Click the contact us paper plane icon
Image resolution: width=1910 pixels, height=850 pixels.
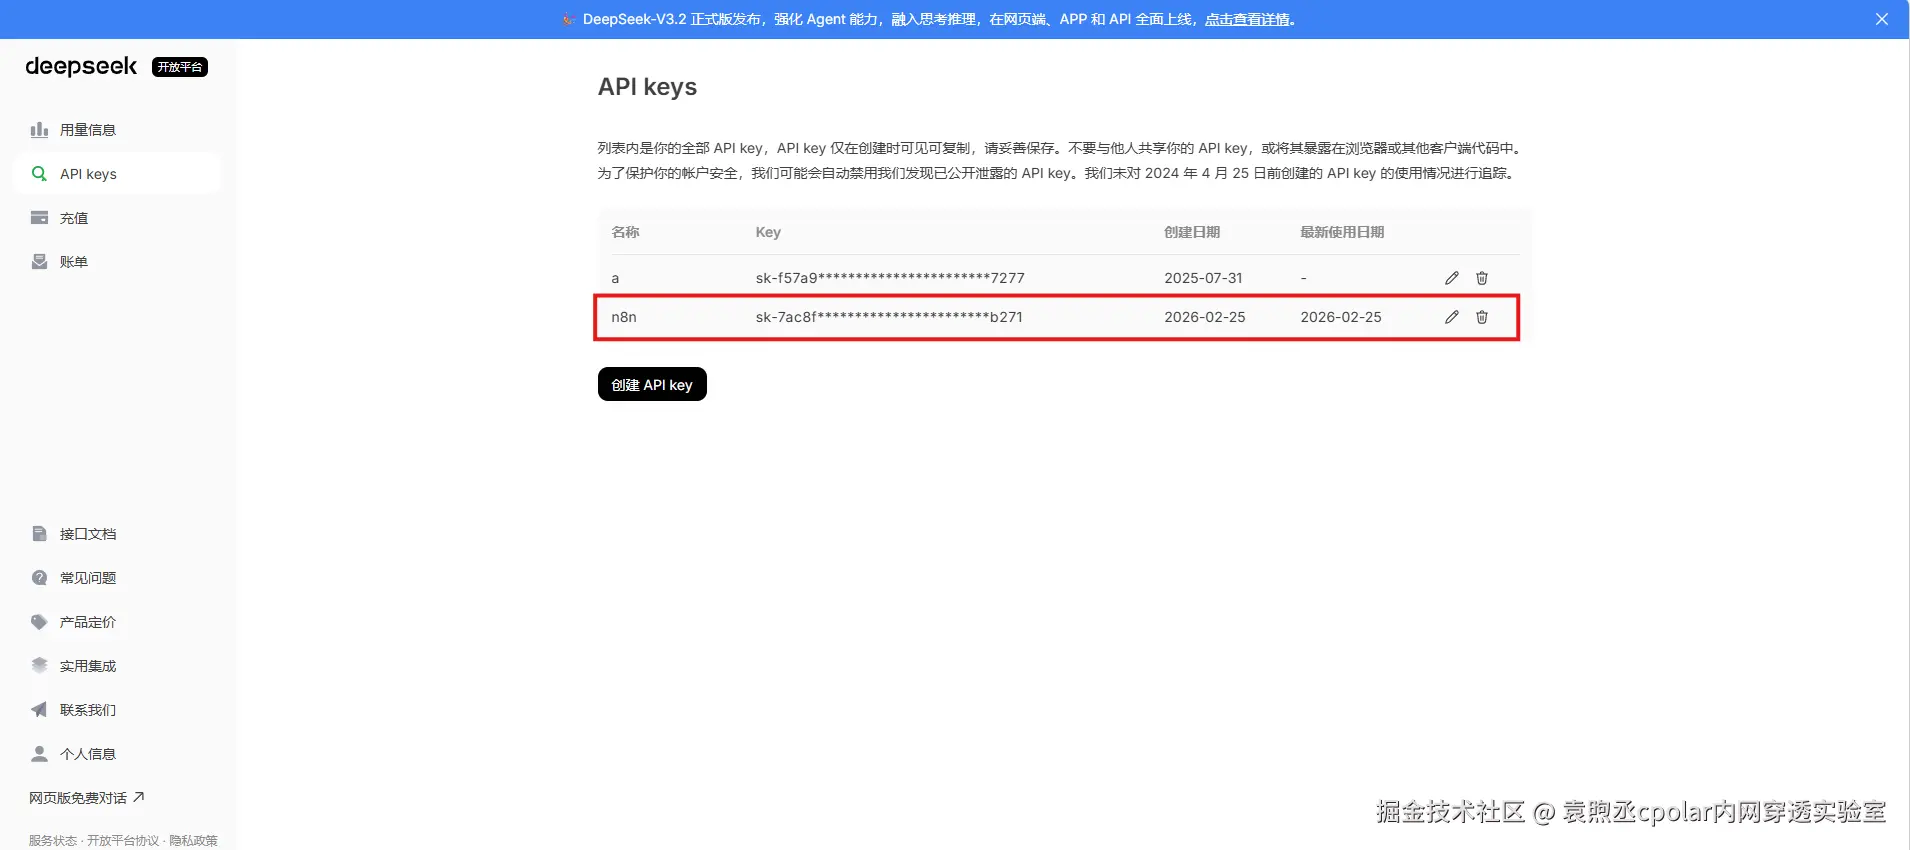coord(39,710)
